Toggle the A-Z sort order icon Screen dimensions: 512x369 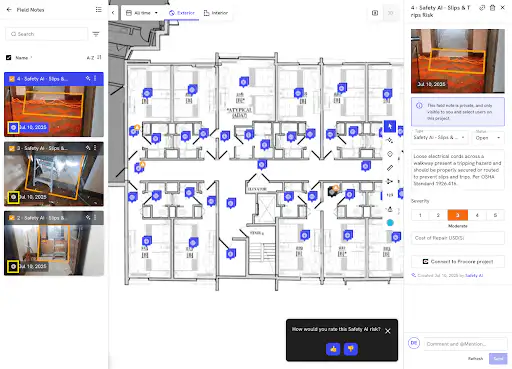click(99, 57)
